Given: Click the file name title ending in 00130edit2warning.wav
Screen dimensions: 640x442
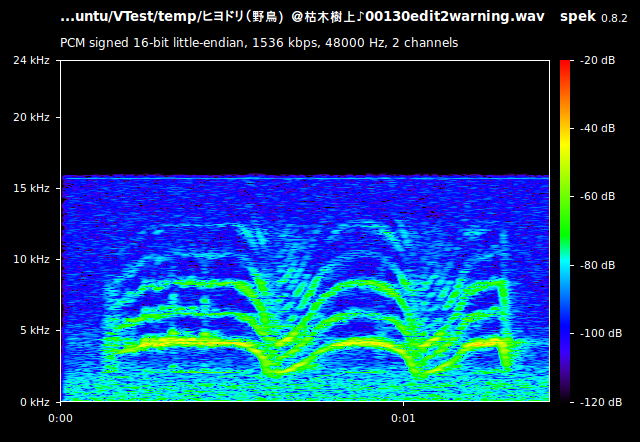Looking at the screenshot, I should pos(302,17).
